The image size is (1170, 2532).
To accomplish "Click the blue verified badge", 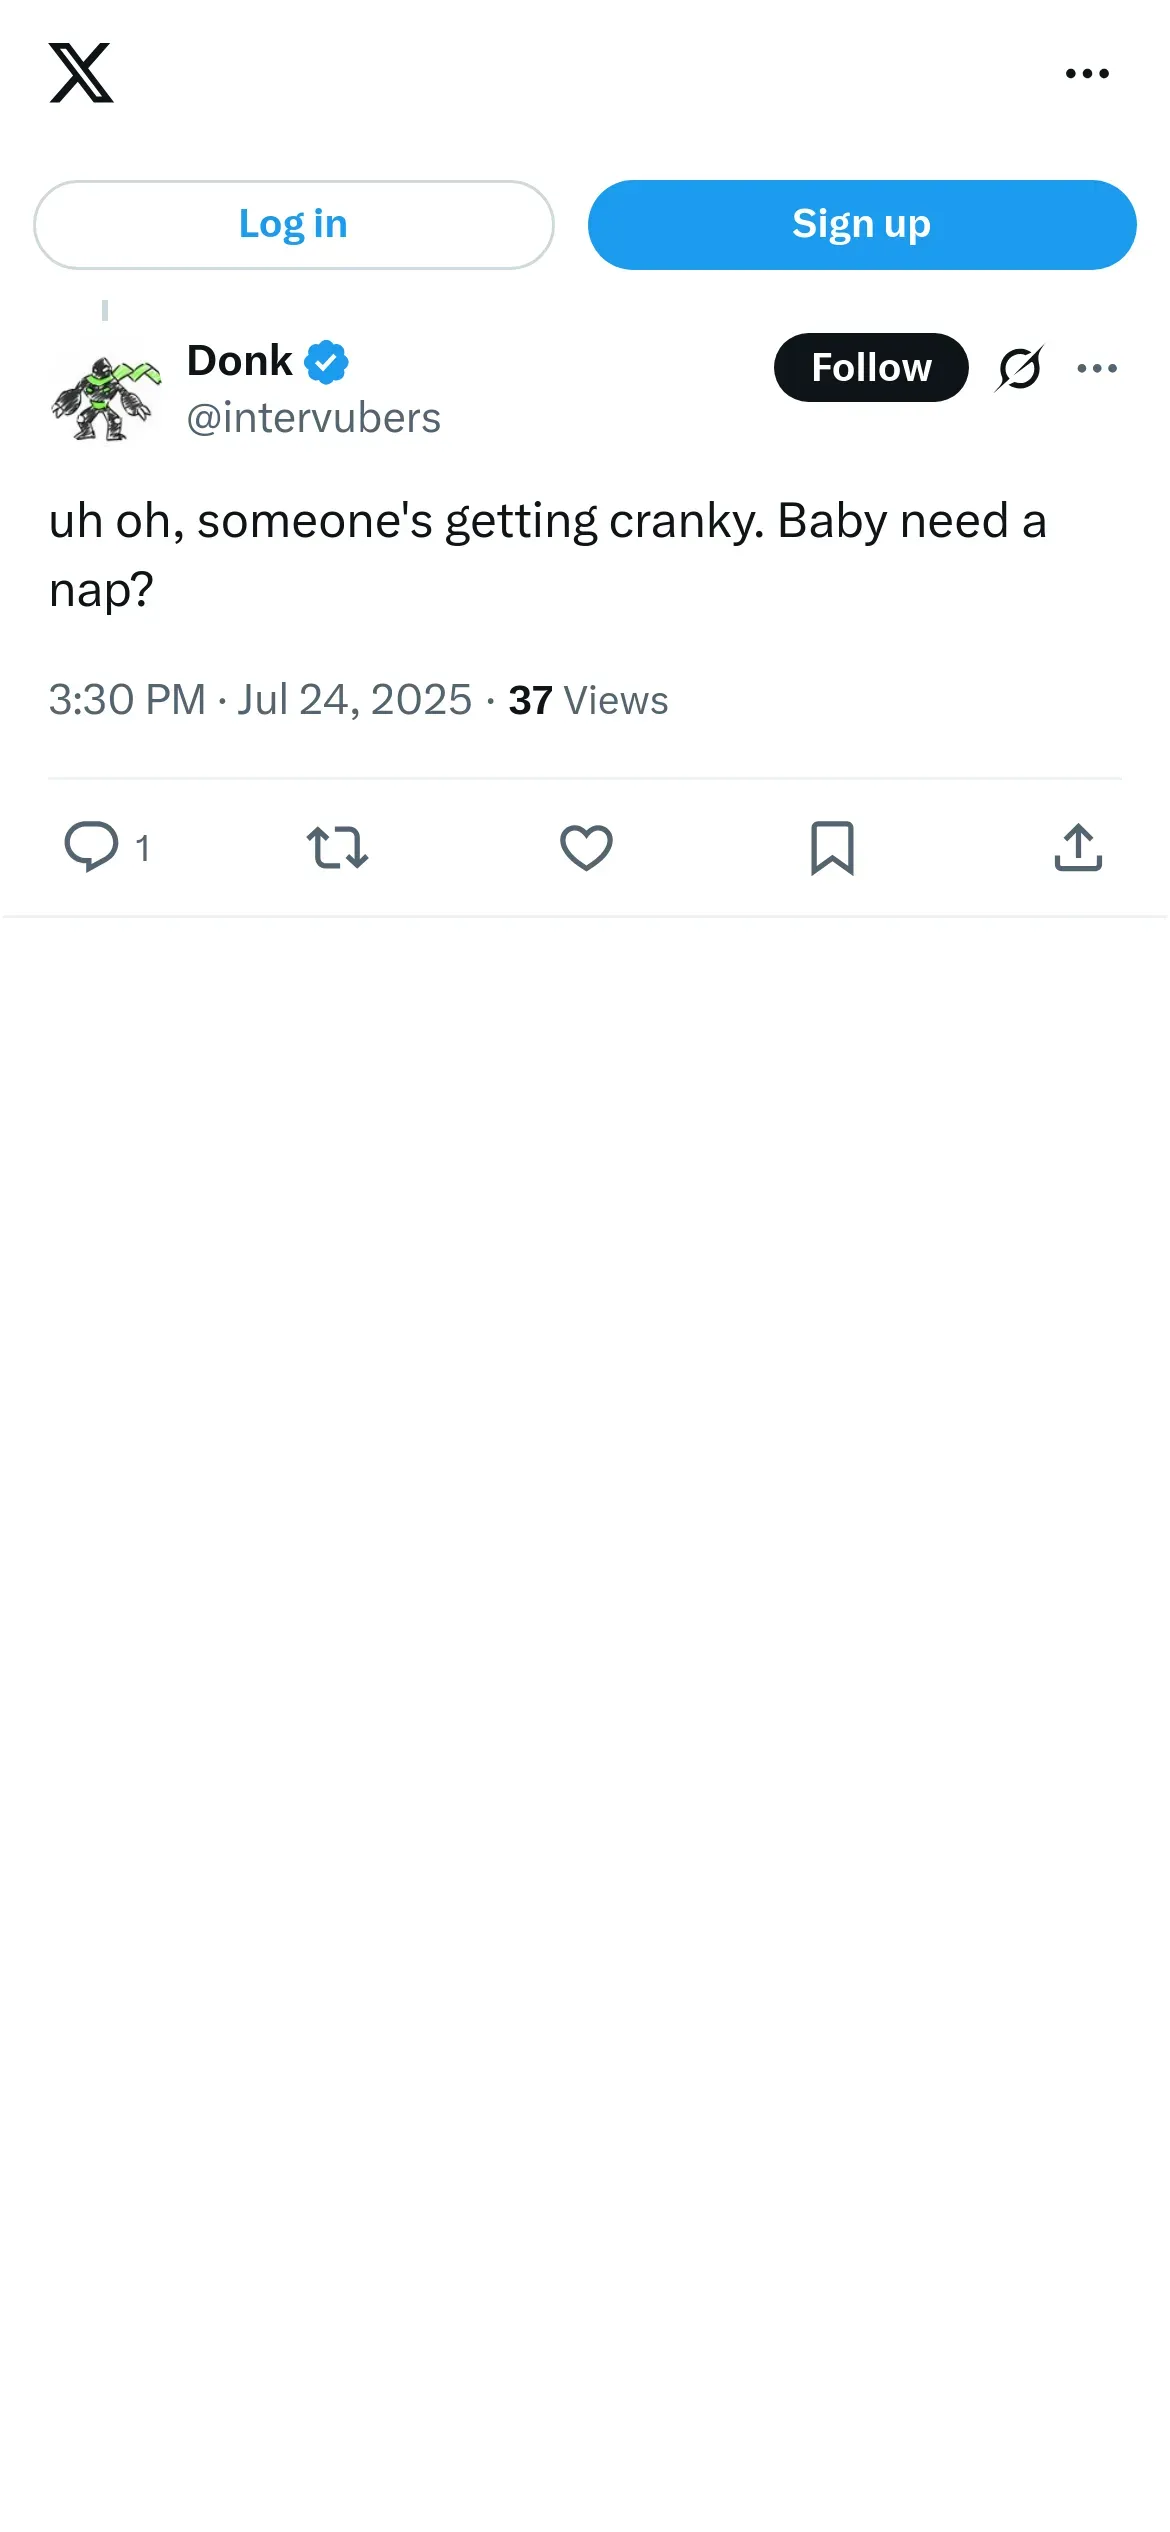I will pos(326,362).
